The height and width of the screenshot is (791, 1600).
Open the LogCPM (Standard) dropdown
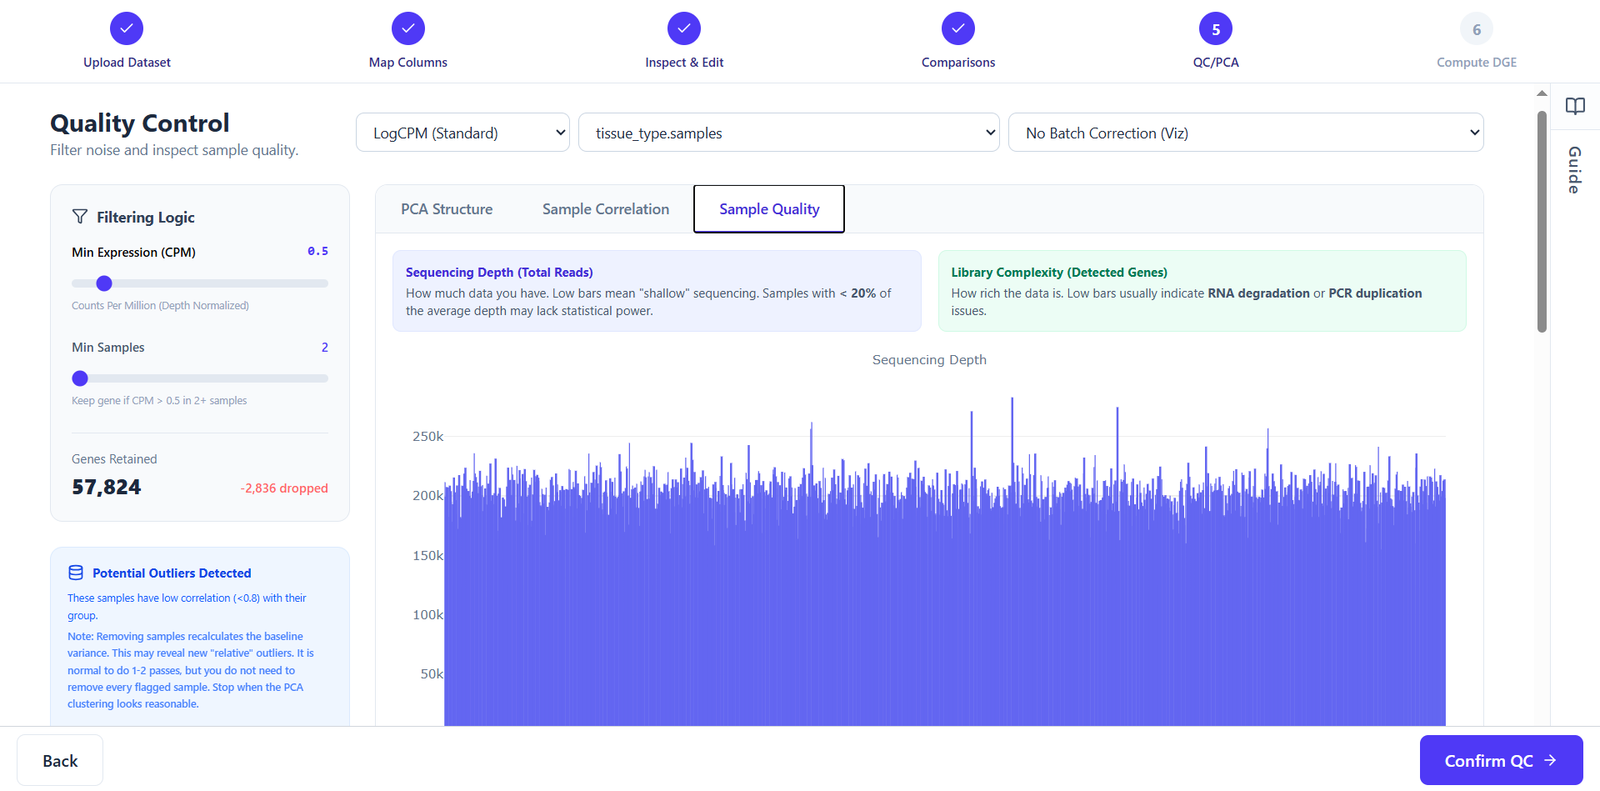(x=463, y=133)
